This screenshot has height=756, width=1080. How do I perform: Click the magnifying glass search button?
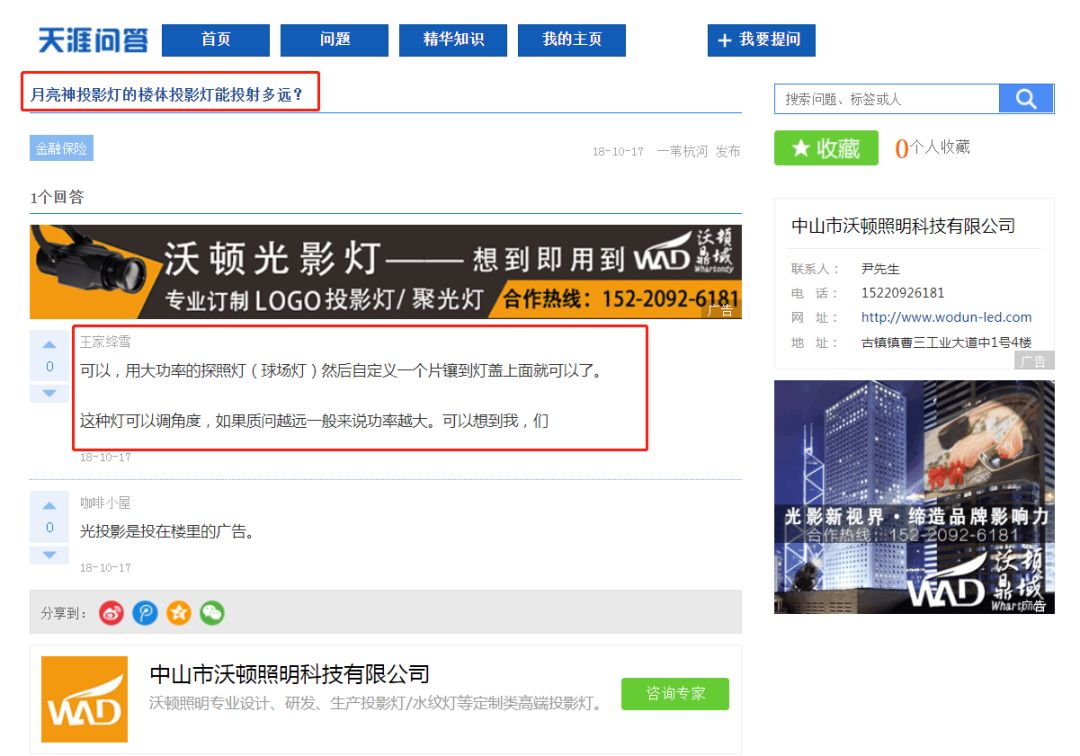coord(1026,98)
